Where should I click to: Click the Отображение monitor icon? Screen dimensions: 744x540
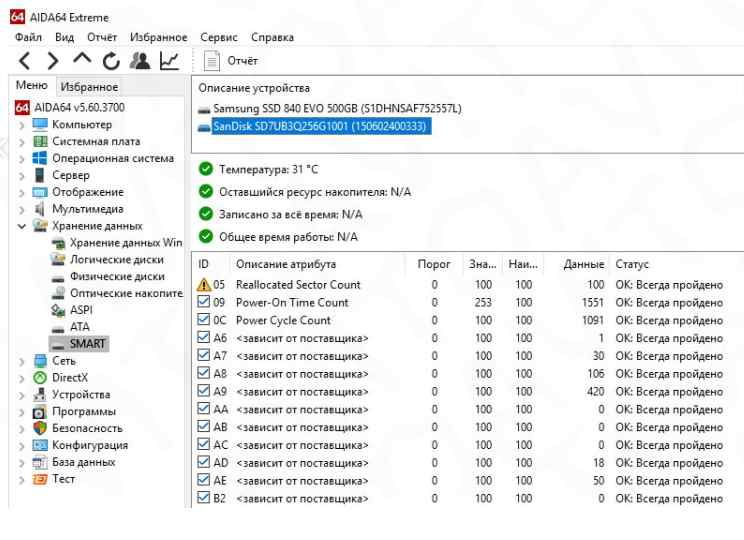tap(40, 192)
